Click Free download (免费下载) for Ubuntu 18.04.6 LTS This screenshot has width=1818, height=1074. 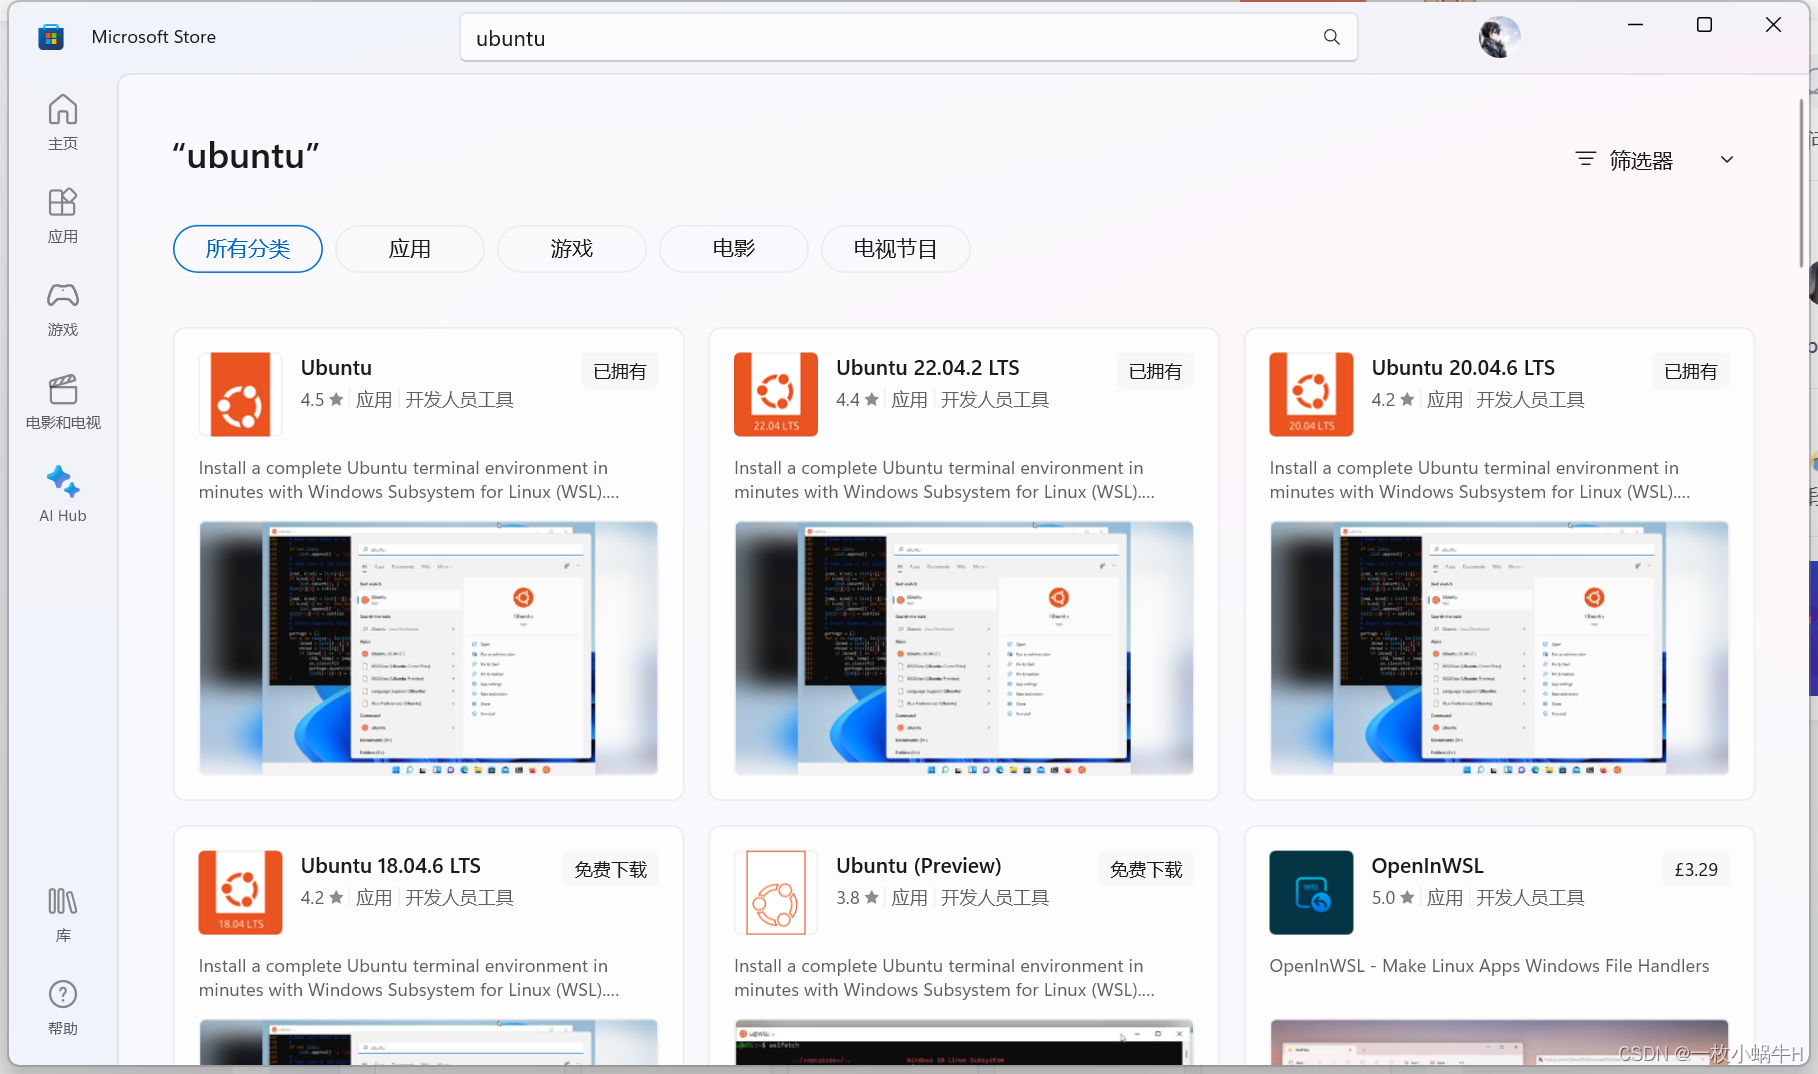tap(611, 869)
